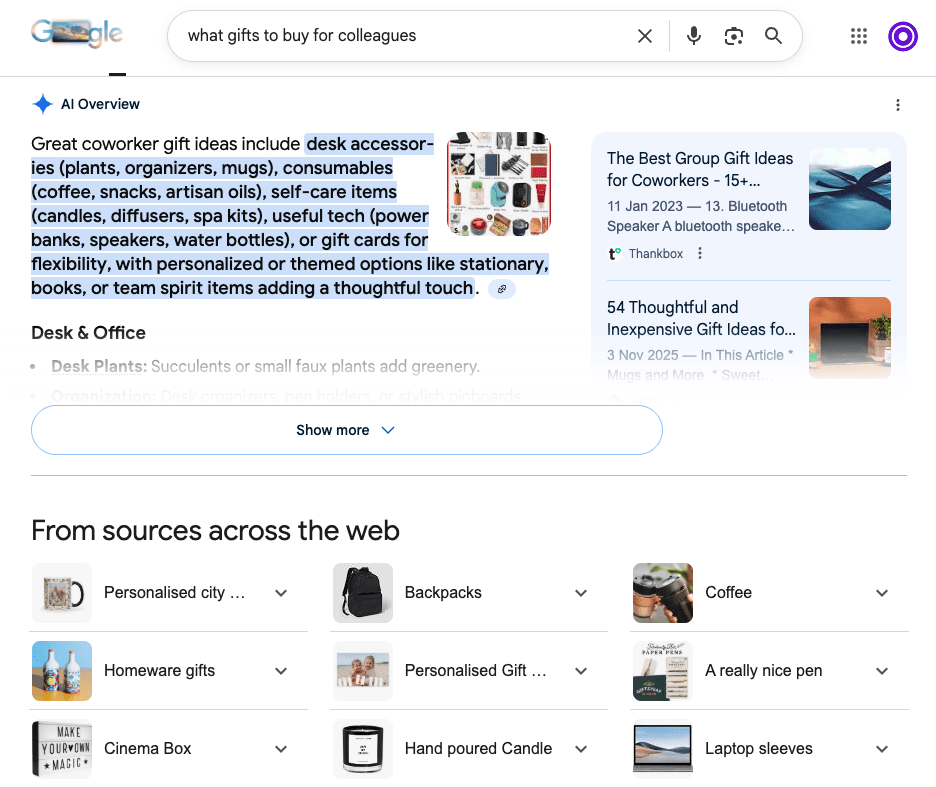Click the link icon after overview text
Screen dimensions: 936x787
[502, 289]
